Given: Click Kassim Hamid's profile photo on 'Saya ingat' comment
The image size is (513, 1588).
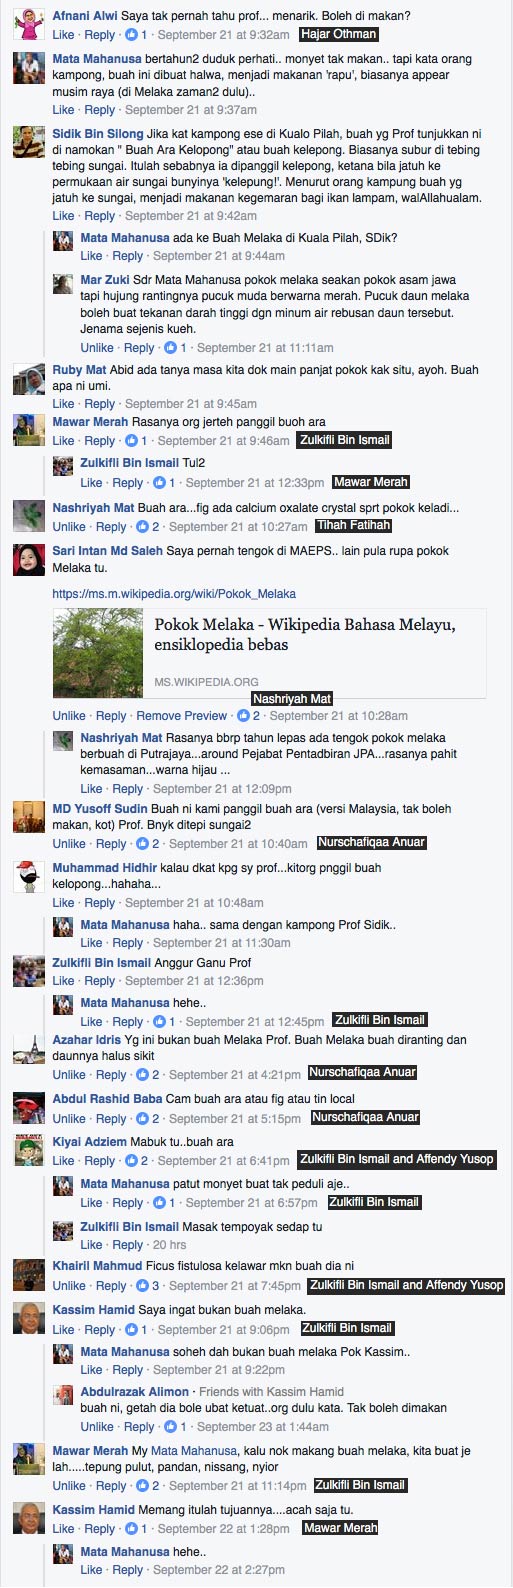Looking at the screenshot, I should click(x=27, y=1320).
